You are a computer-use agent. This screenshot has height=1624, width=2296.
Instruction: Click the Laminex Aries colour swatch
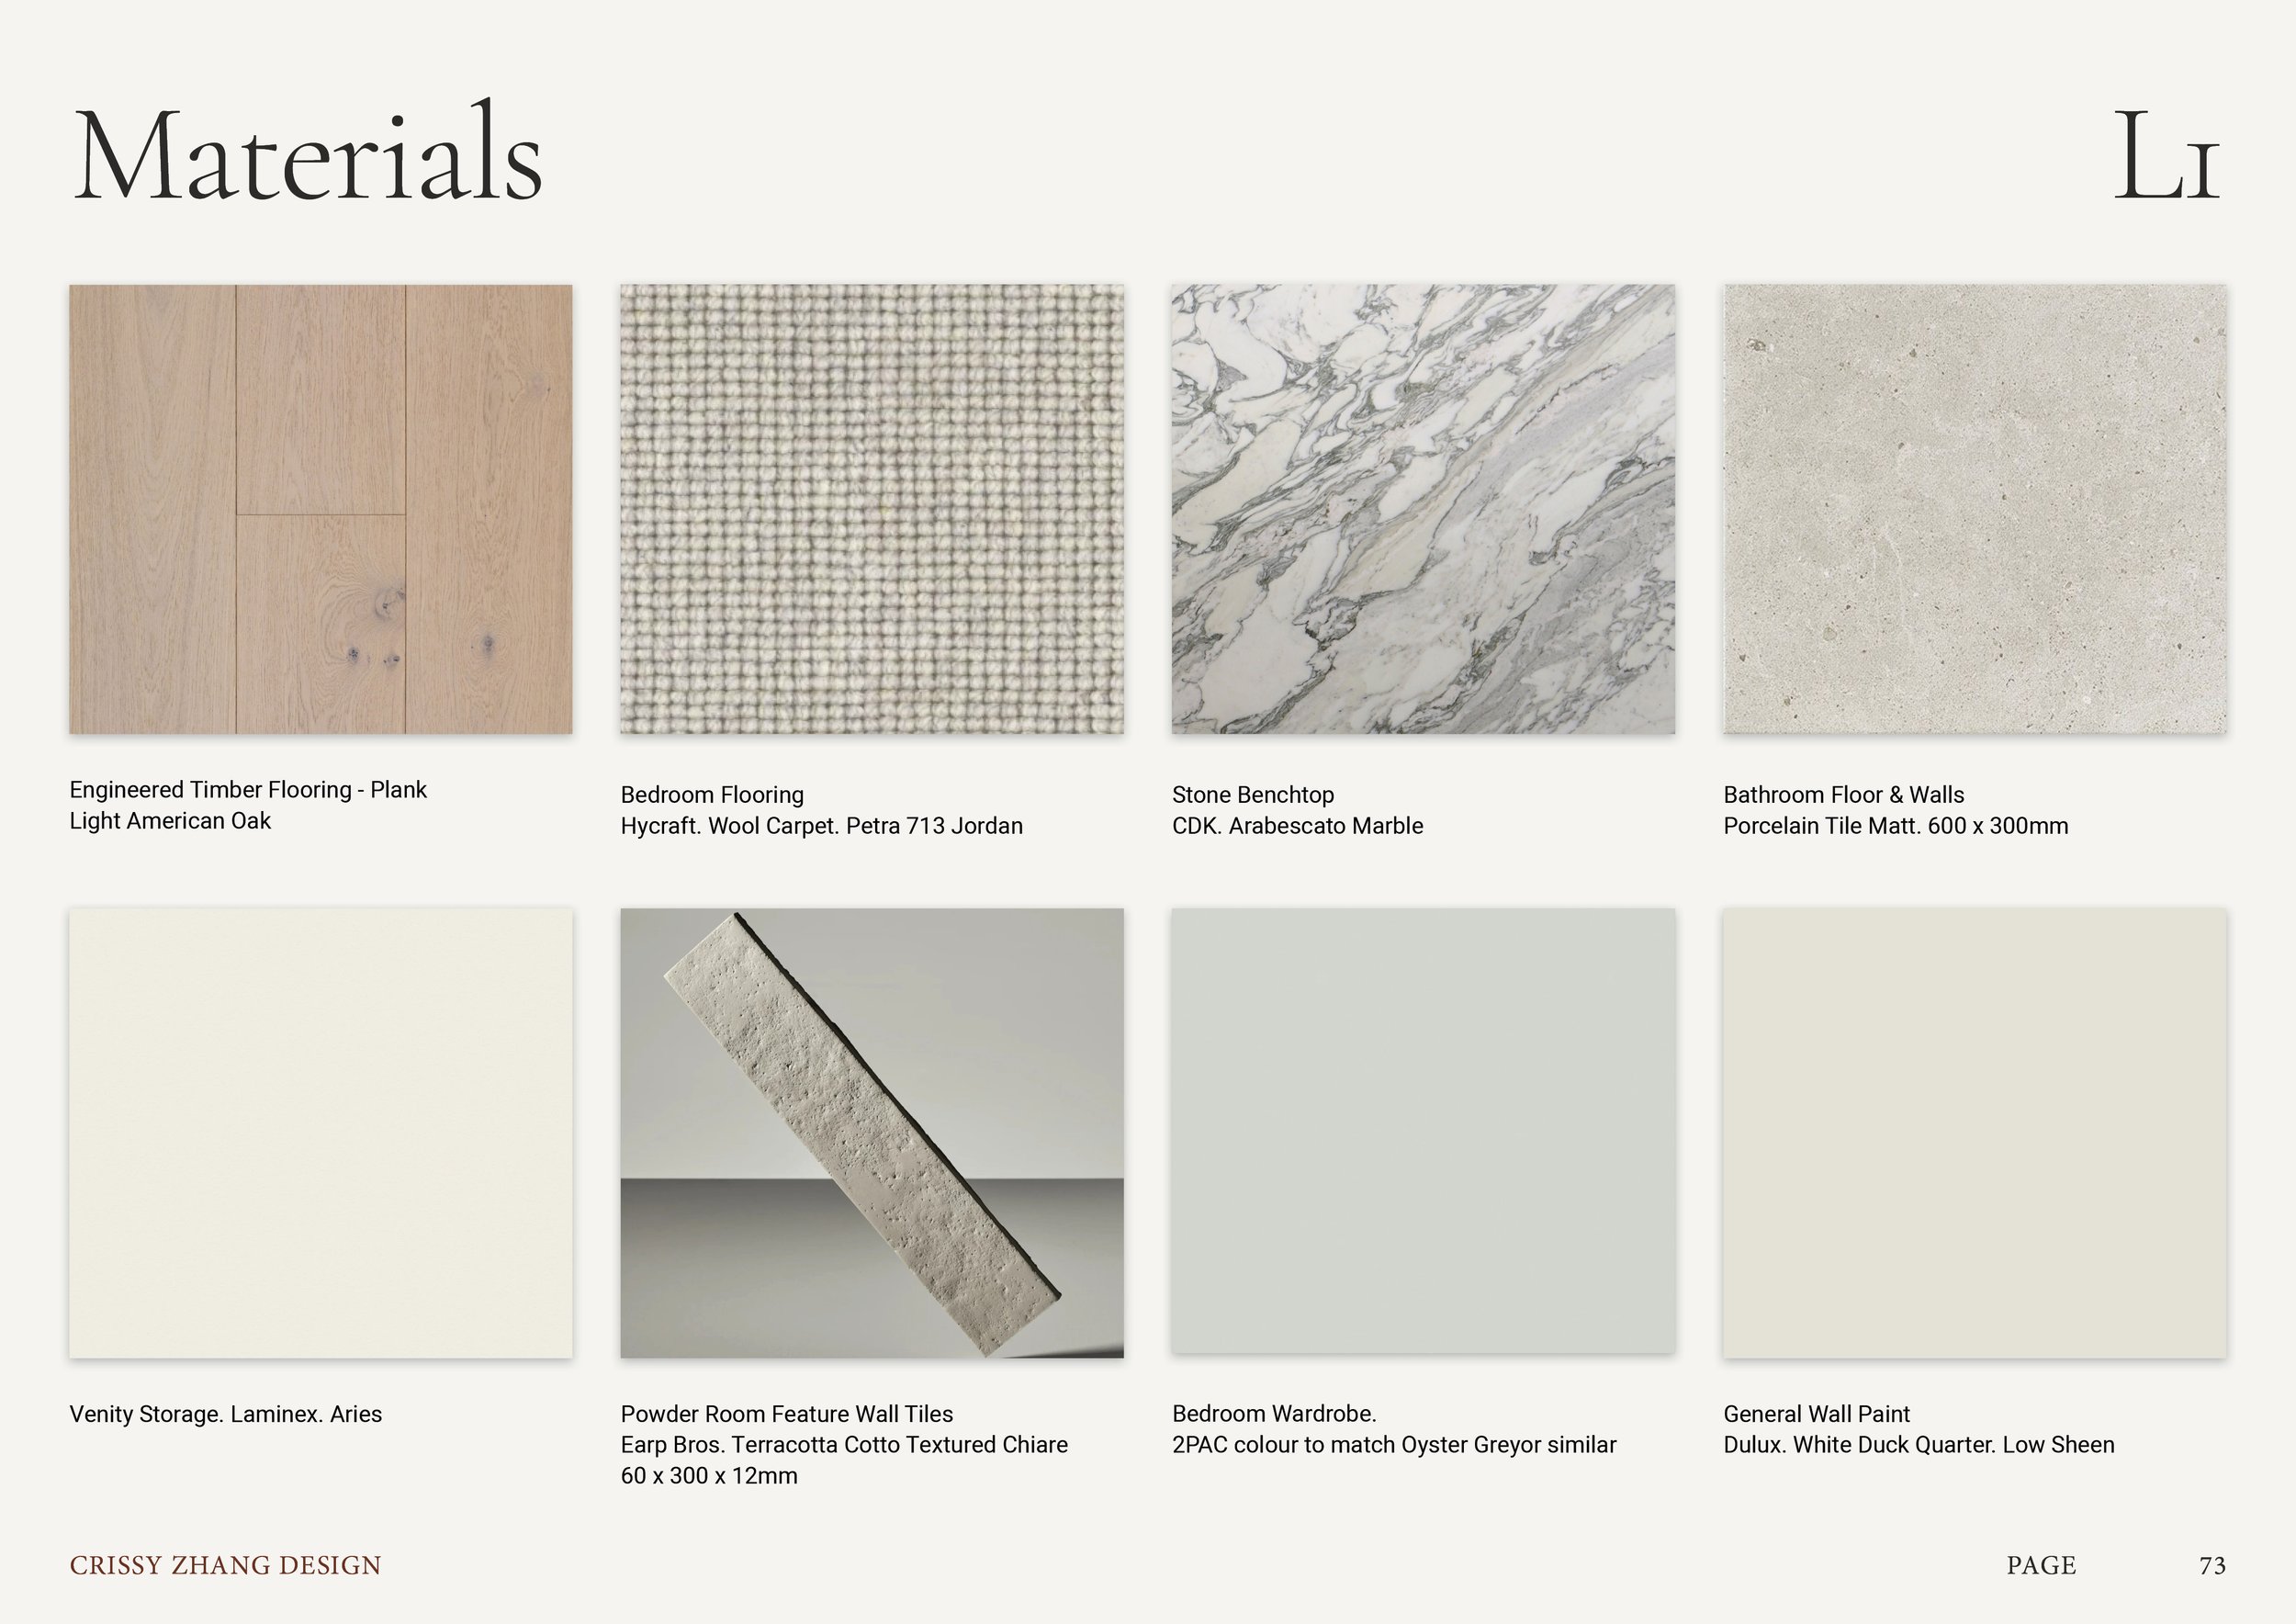(320, 1132)
